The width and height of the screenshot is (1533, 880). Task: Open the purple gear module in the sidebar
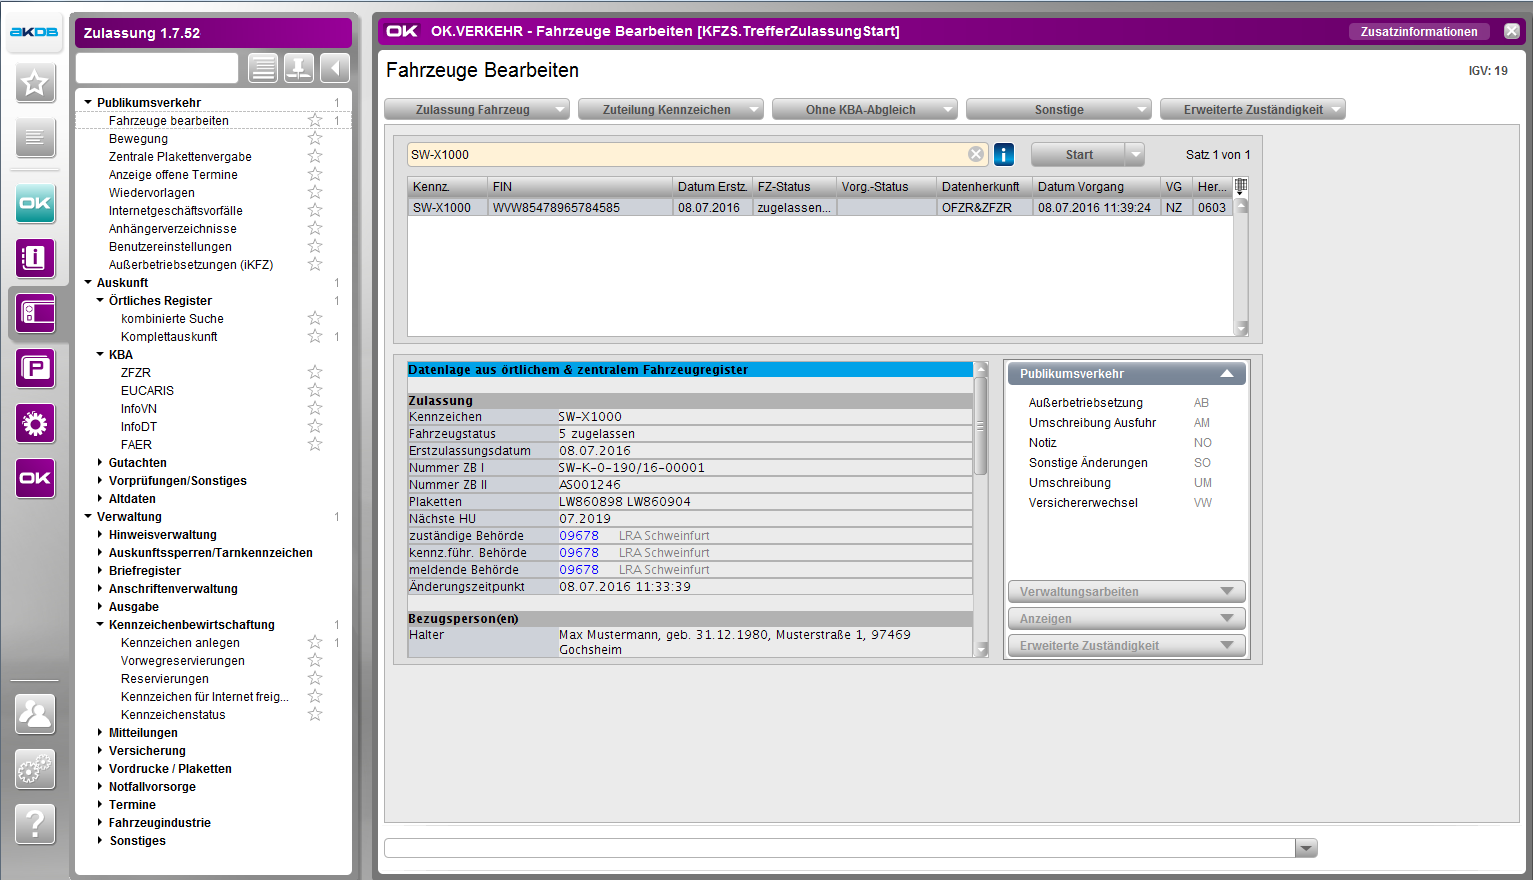pyautogui.click(x=35, y=424)
